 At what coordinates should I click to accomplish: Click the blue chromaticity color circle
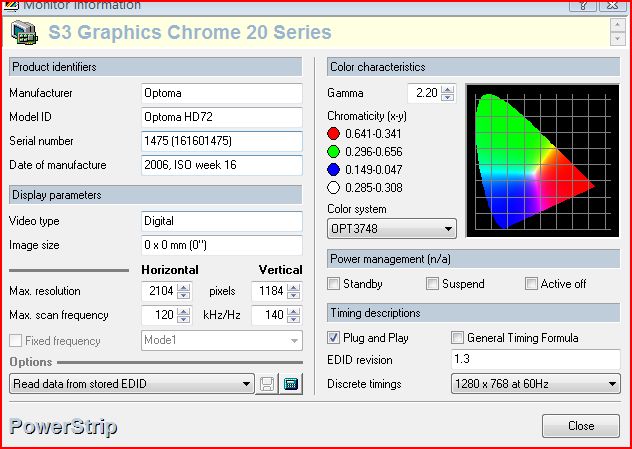coord(333,170)
